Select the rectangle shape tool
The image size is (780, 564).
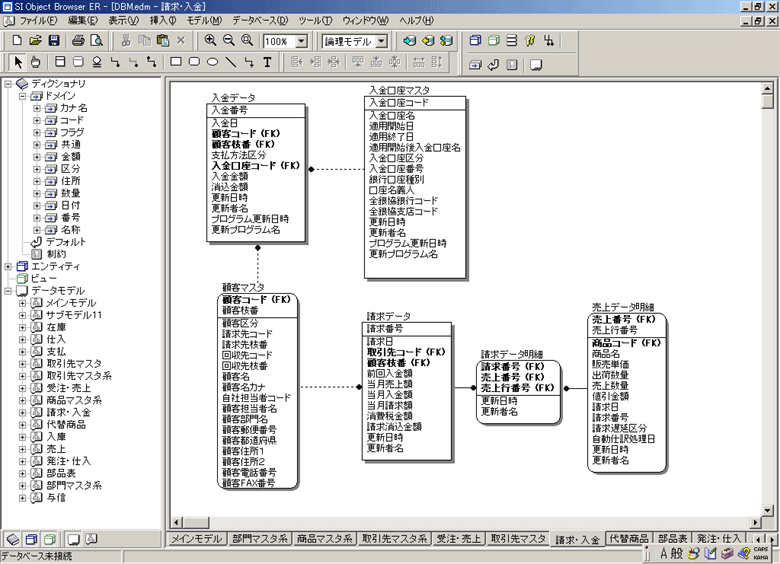pos(176,62)
